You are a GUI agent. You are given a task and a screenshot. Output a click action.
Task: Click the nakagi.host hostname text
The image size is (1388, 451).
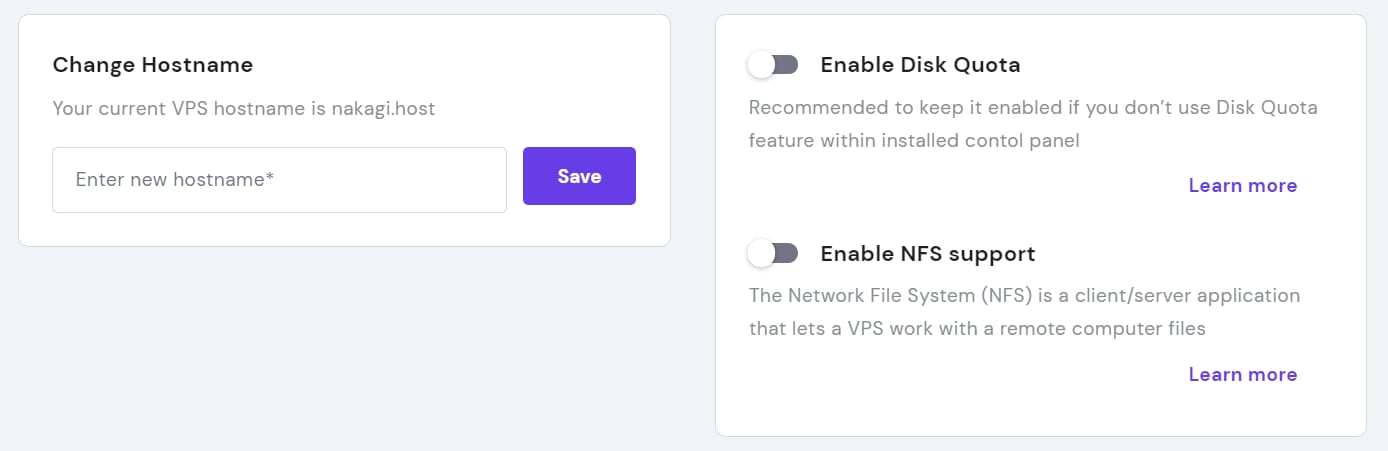tap(383, 108)
